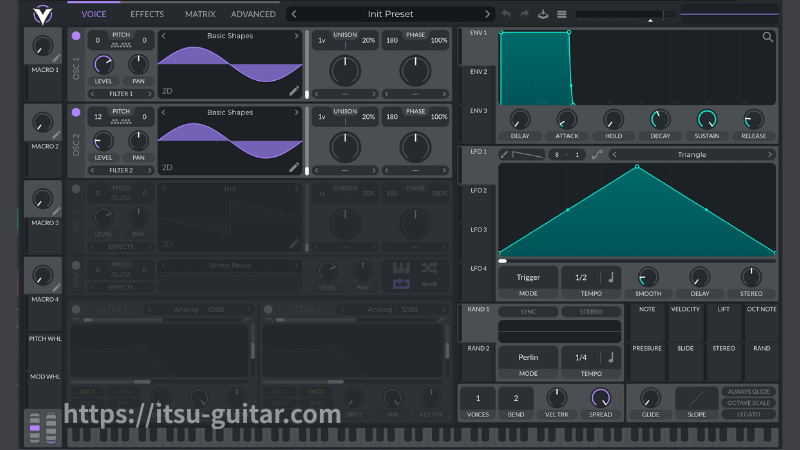Switch to the Matrix tab
Screen dimensions: 800x450
[x=200, y=14]
